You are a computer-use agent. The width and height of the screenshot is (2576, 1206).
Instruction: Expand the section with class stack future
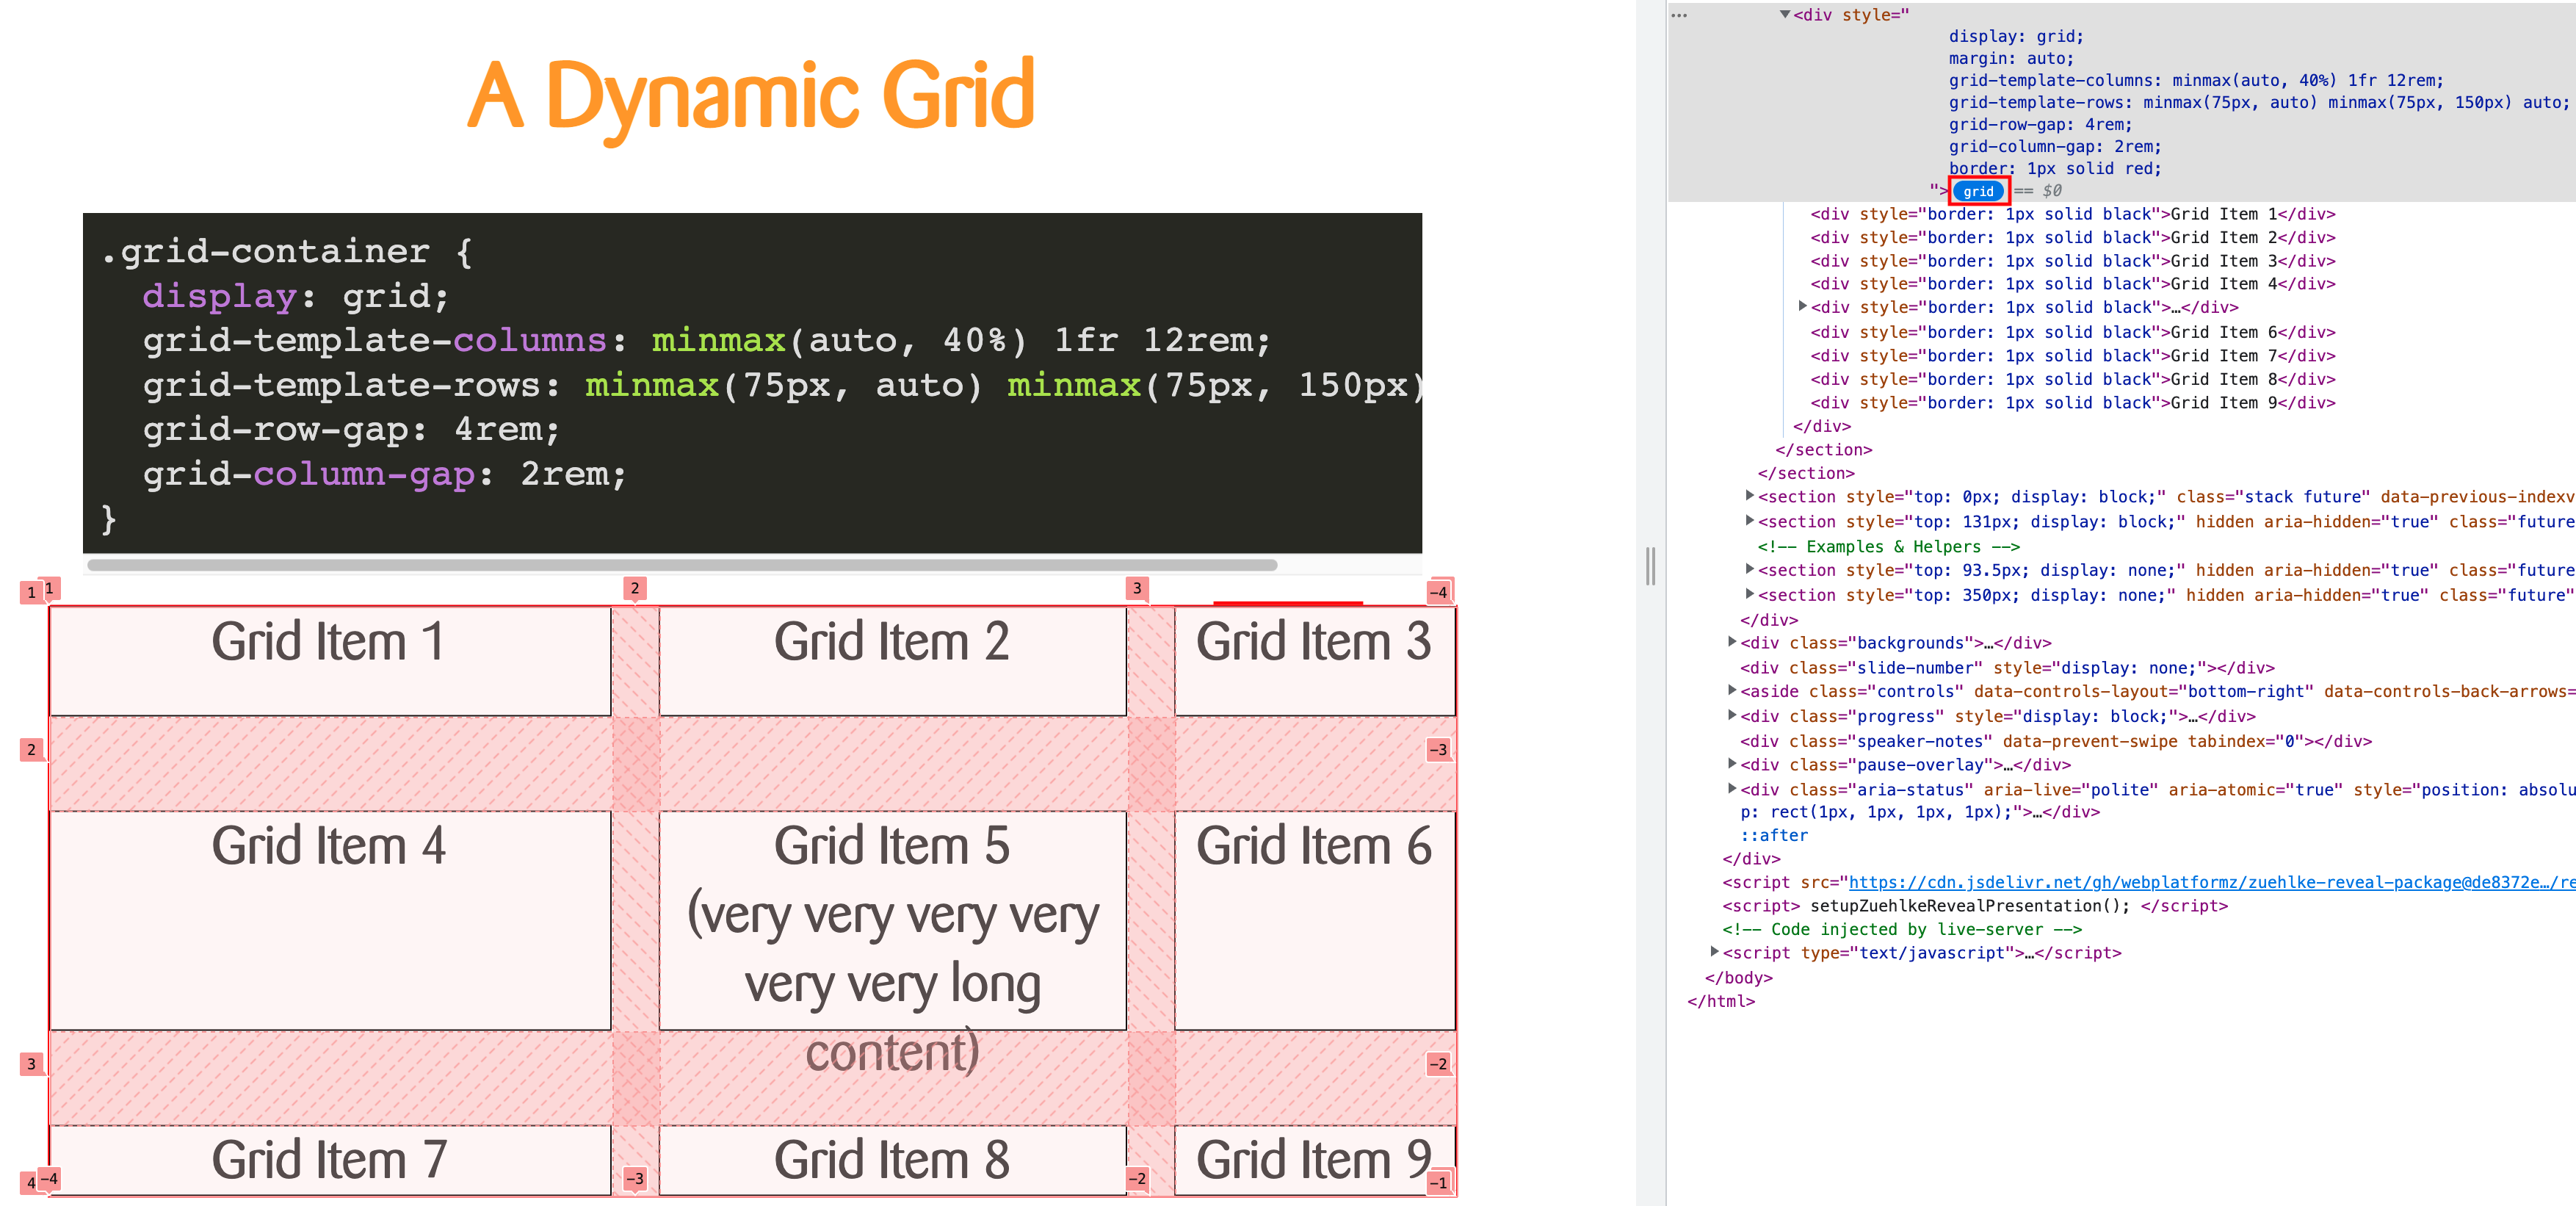pos(1749,495)
